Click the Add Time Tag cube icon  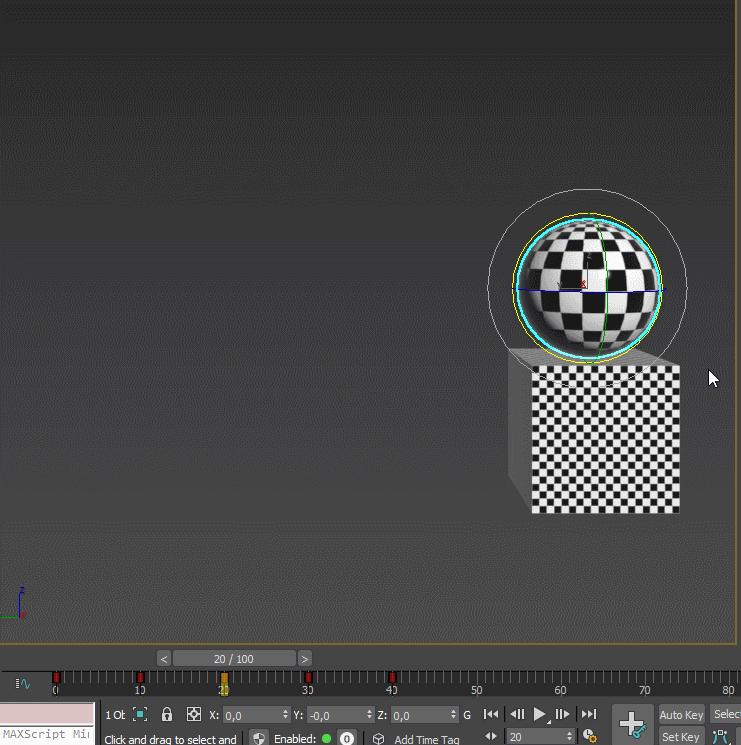pyautogui.click(x=378, y=739)
